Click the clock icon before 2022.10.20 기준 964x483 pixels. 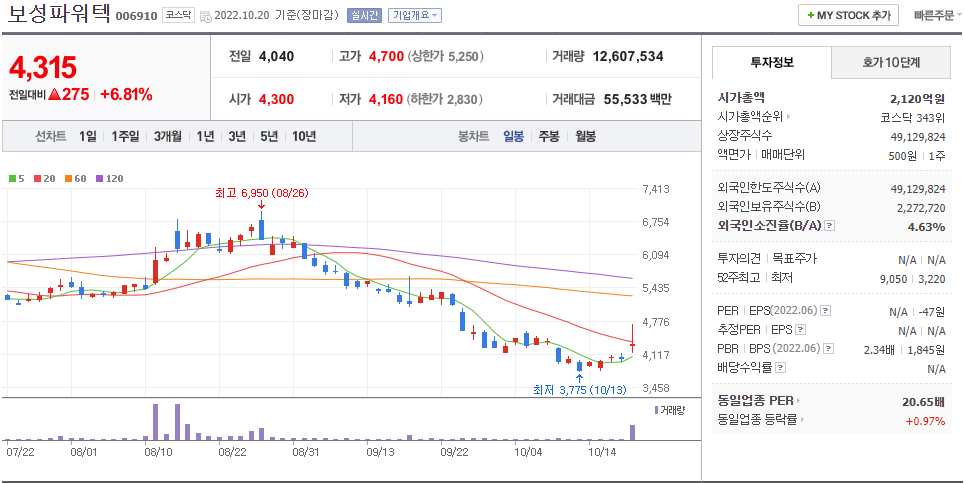tap(206, 17)
